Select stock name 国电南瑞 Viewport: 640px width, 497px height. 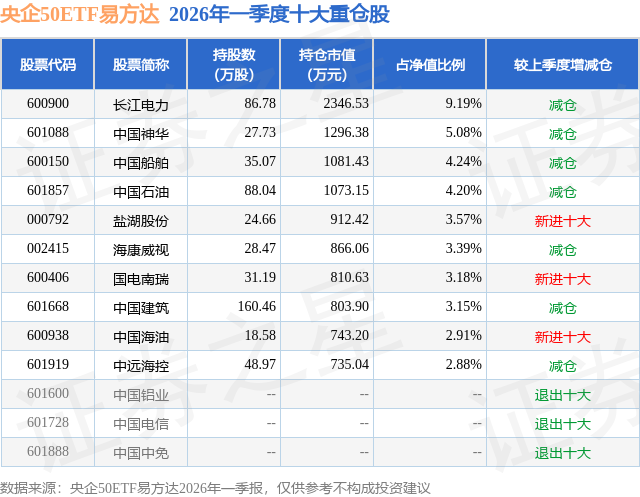[141, 279]
